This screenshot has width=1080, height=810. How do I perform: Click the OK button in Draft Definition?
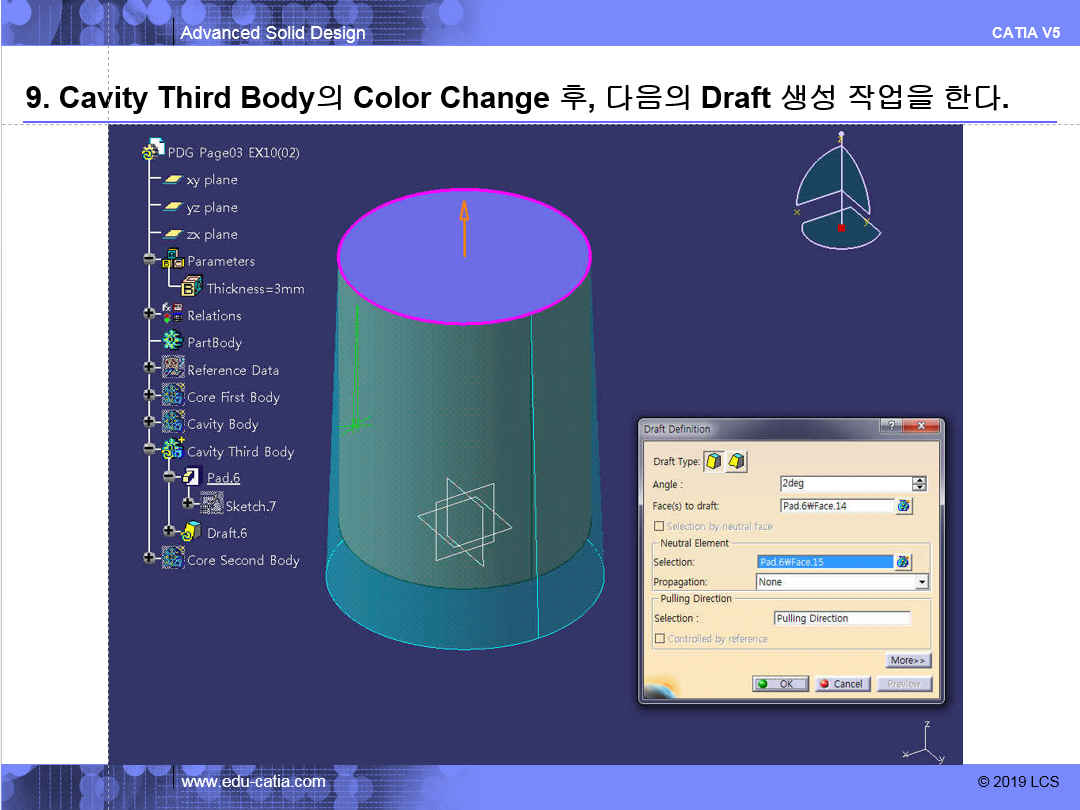[x=780, y=684]
